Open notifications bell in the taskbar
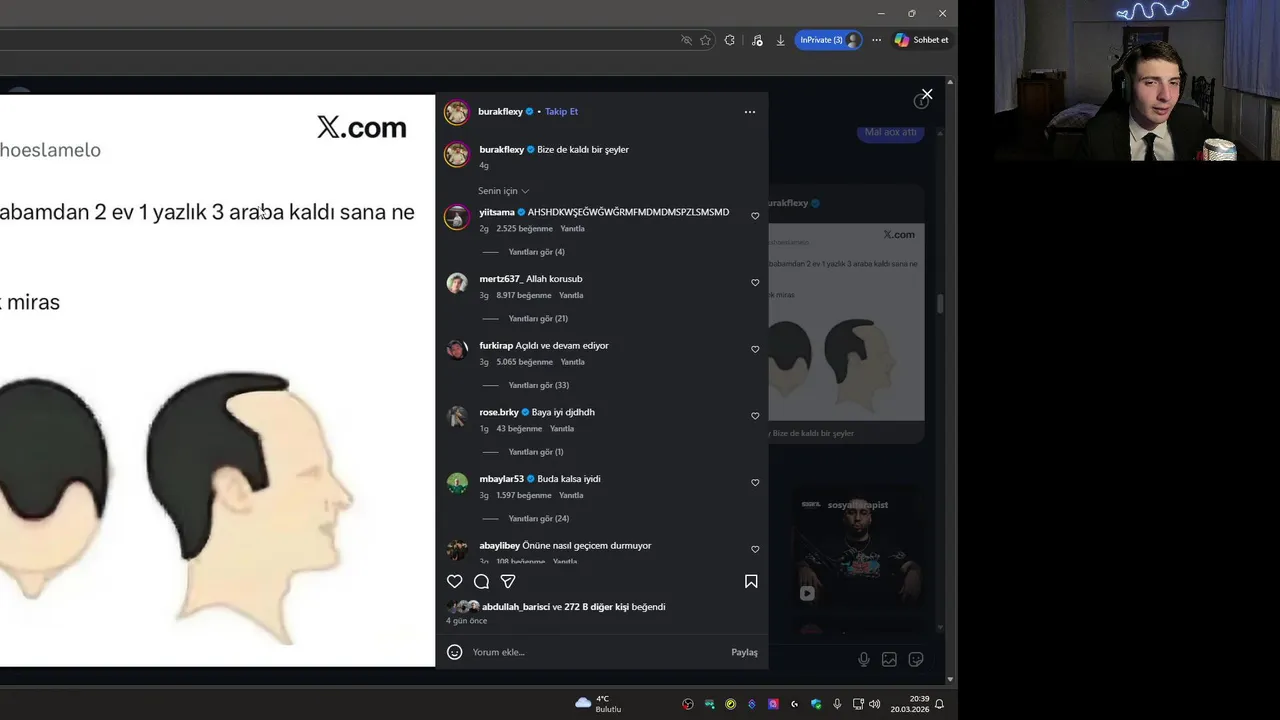Screen dimensions: 1280x720 [x=939, y=704]
